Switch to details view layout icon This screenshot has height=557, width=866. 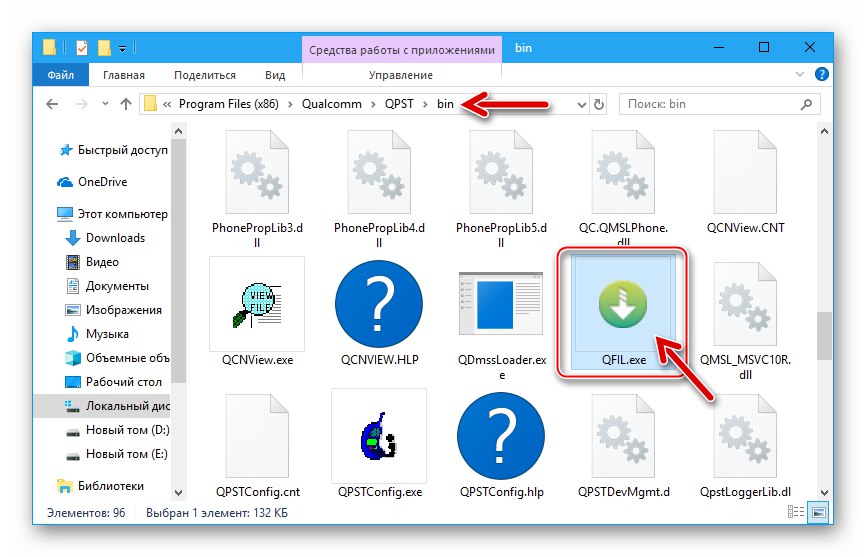point(796,512)
